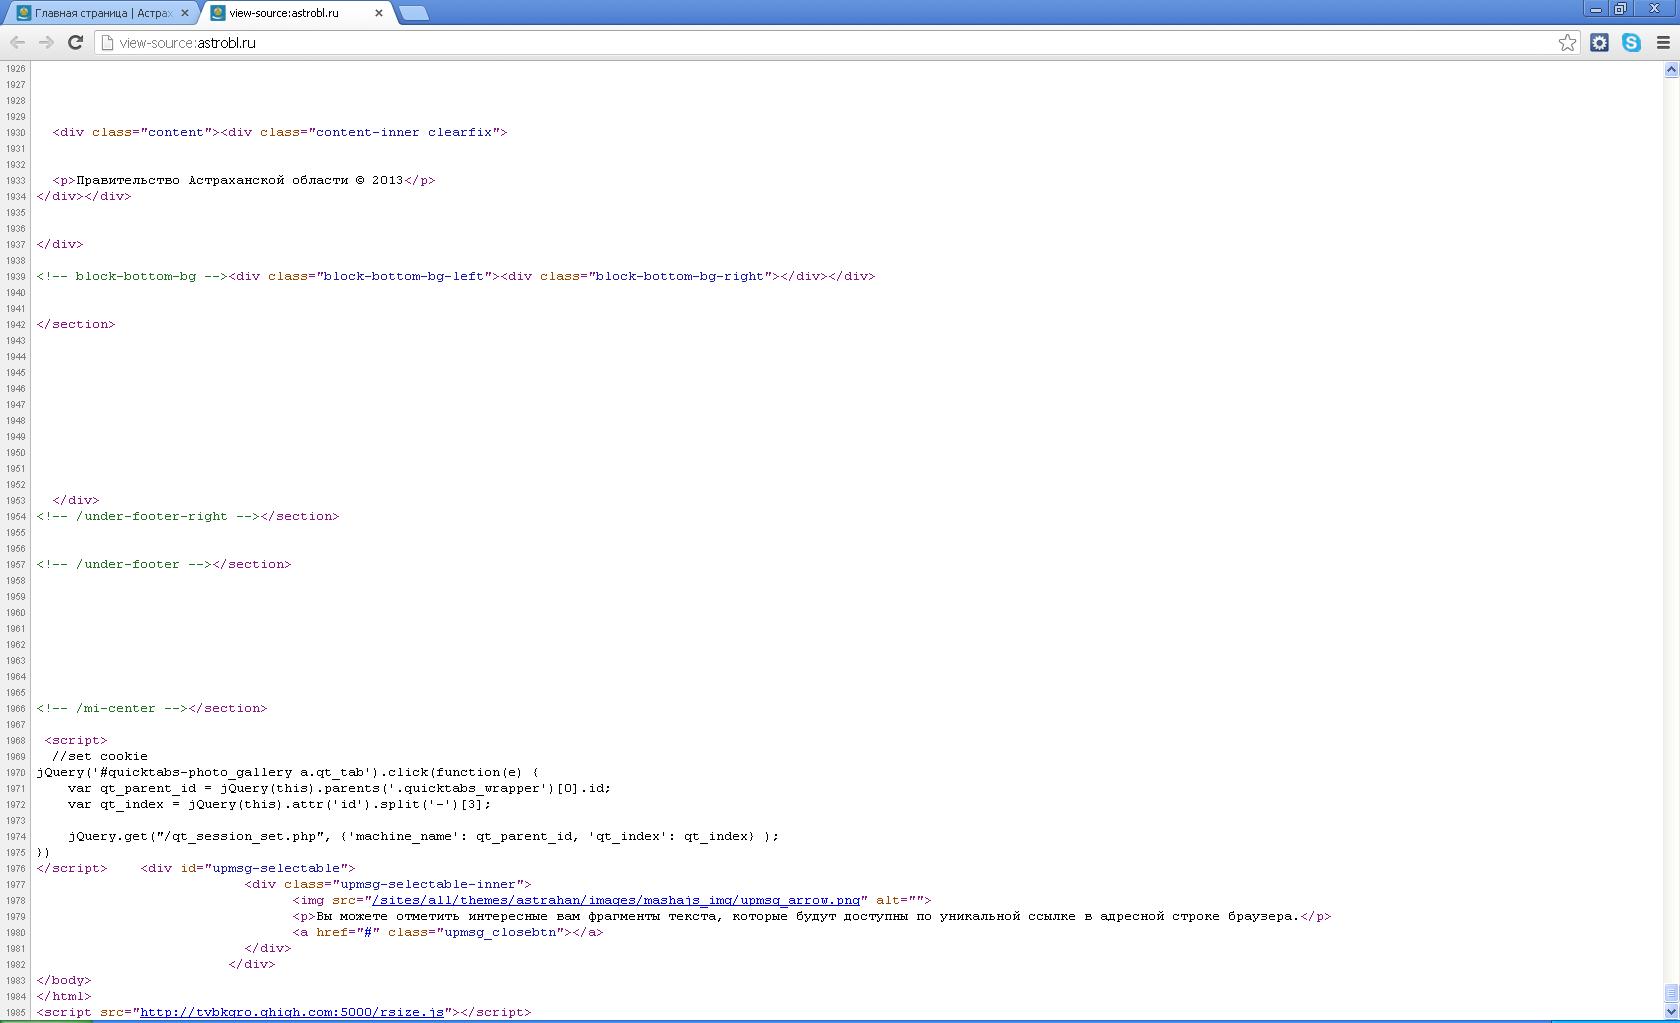This screenshot has height=1023, width=1680.
Task: Click line number 1985
Action: pyautogui.click(x=15, y=1012)
